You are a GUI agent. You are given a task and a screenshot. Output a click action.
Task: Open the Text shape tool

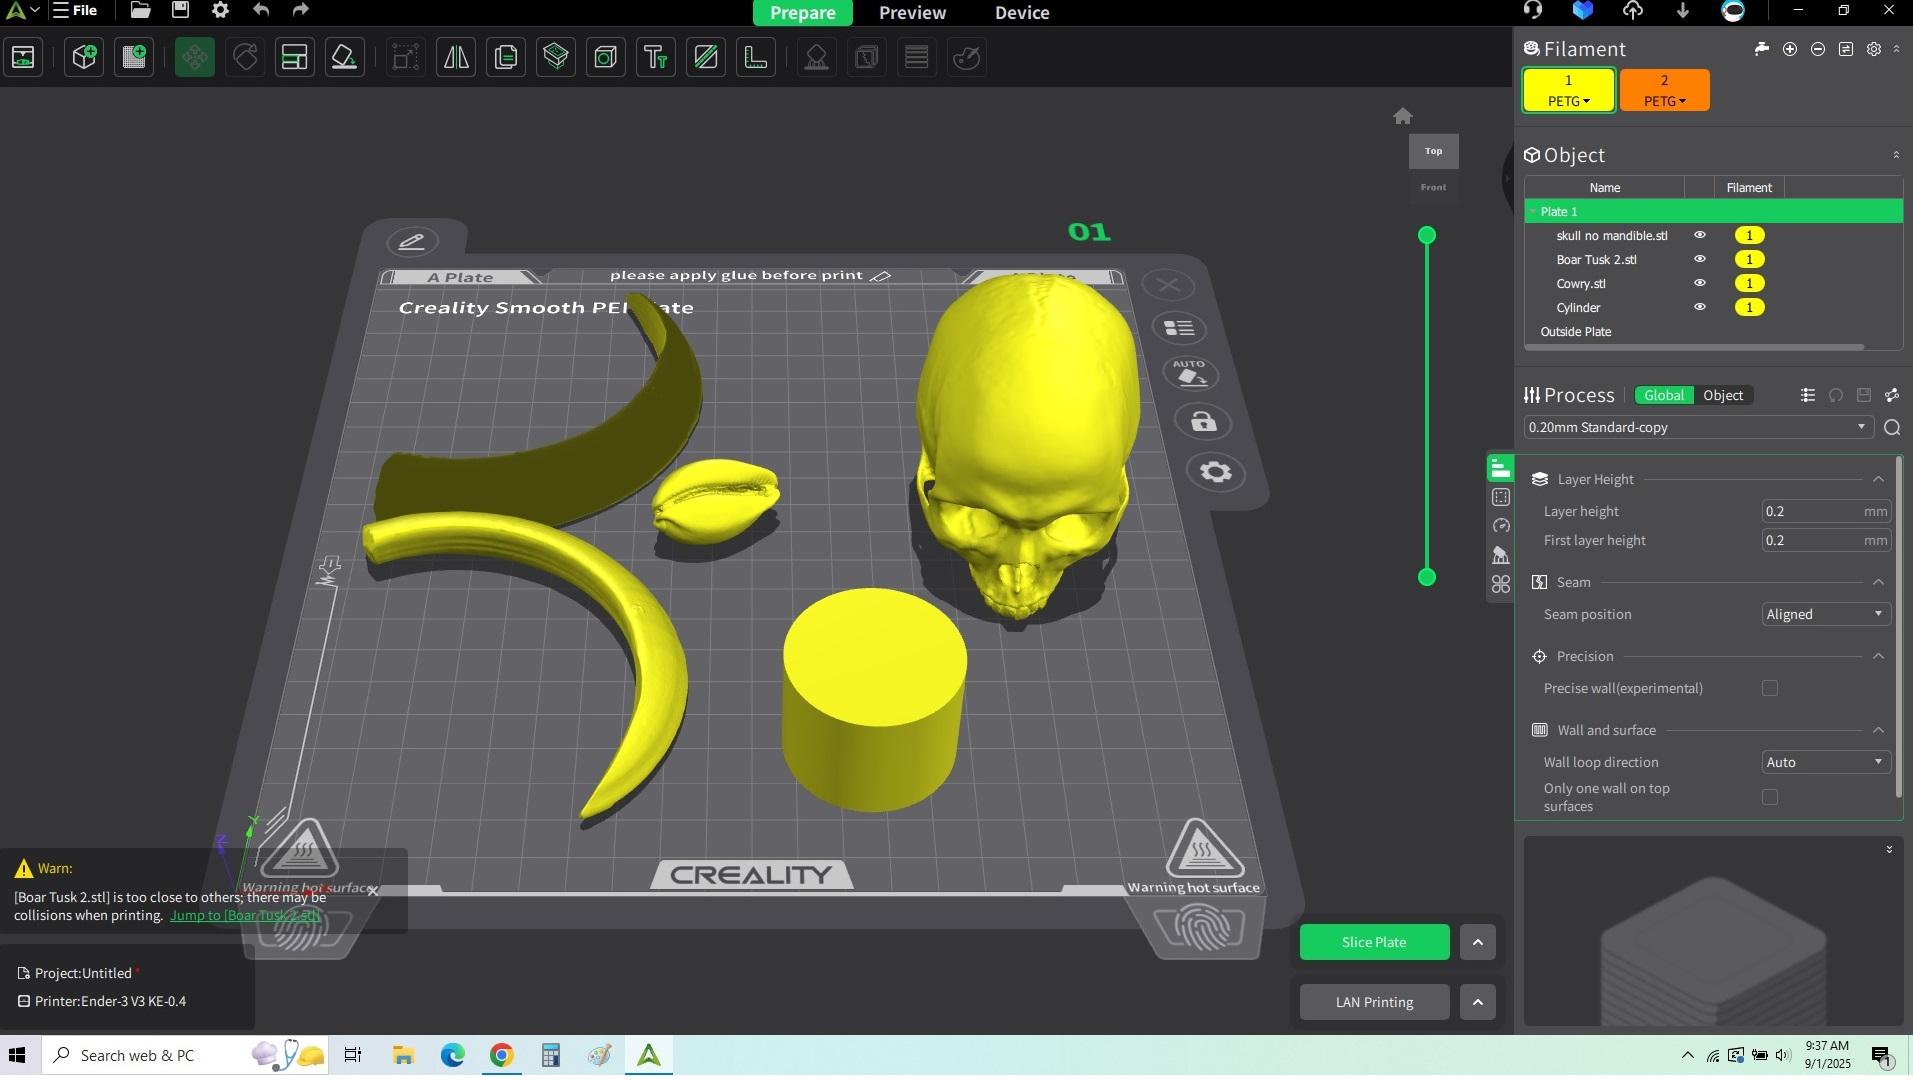656,57
